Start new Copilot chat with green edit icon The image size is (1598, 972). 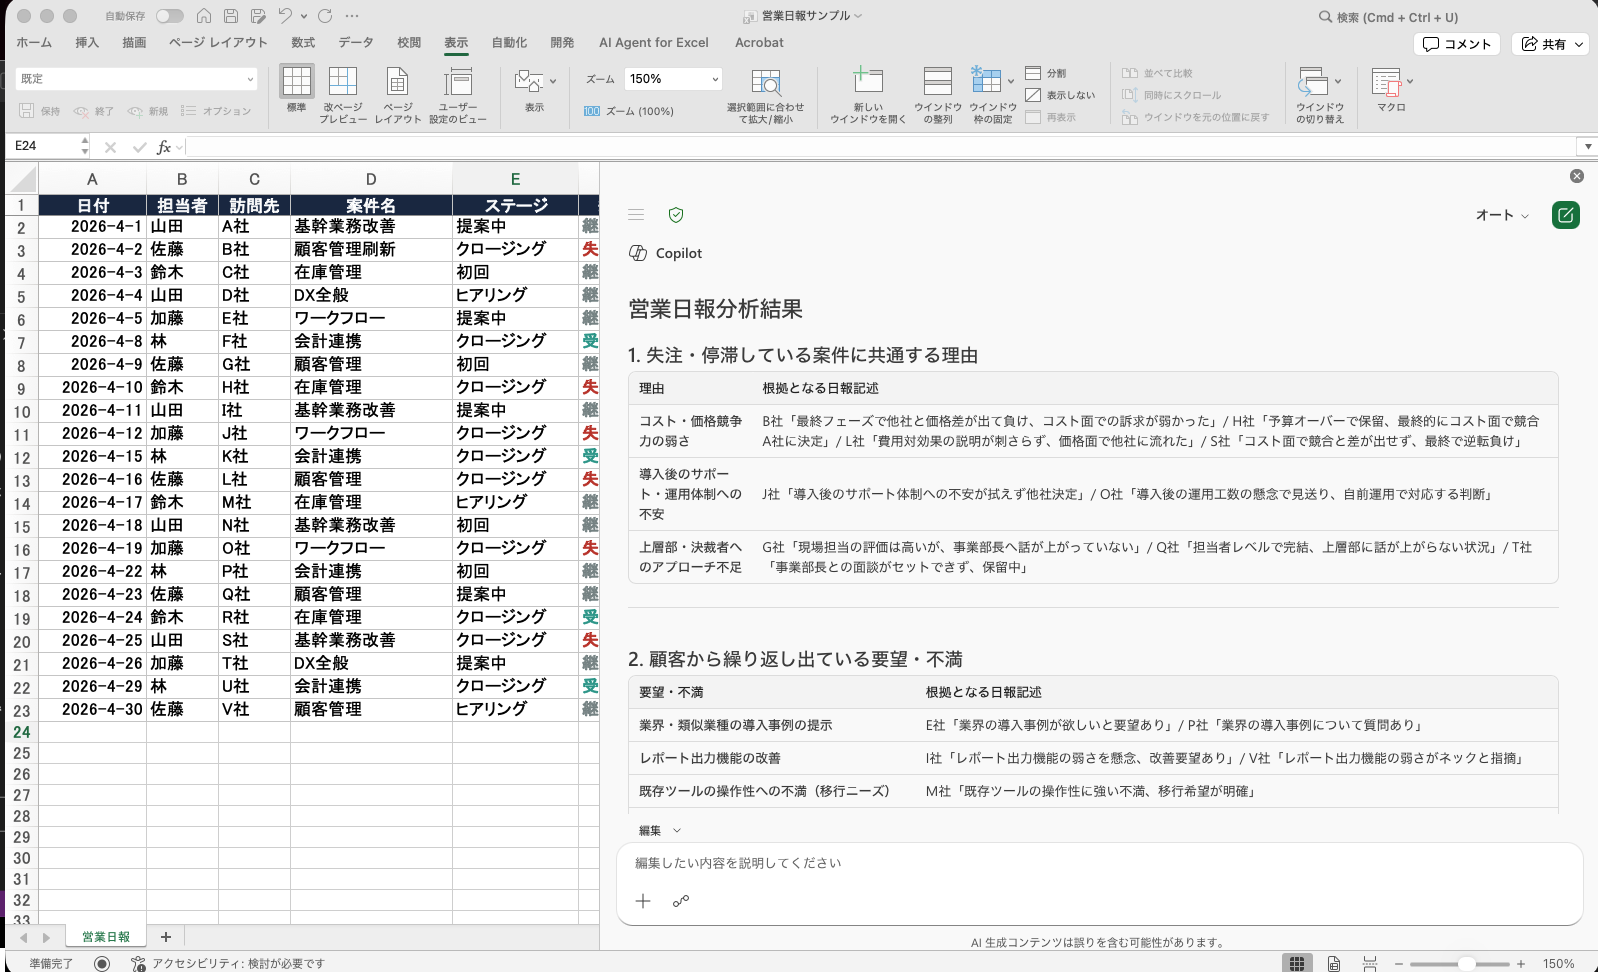(x=1566, y=215)
